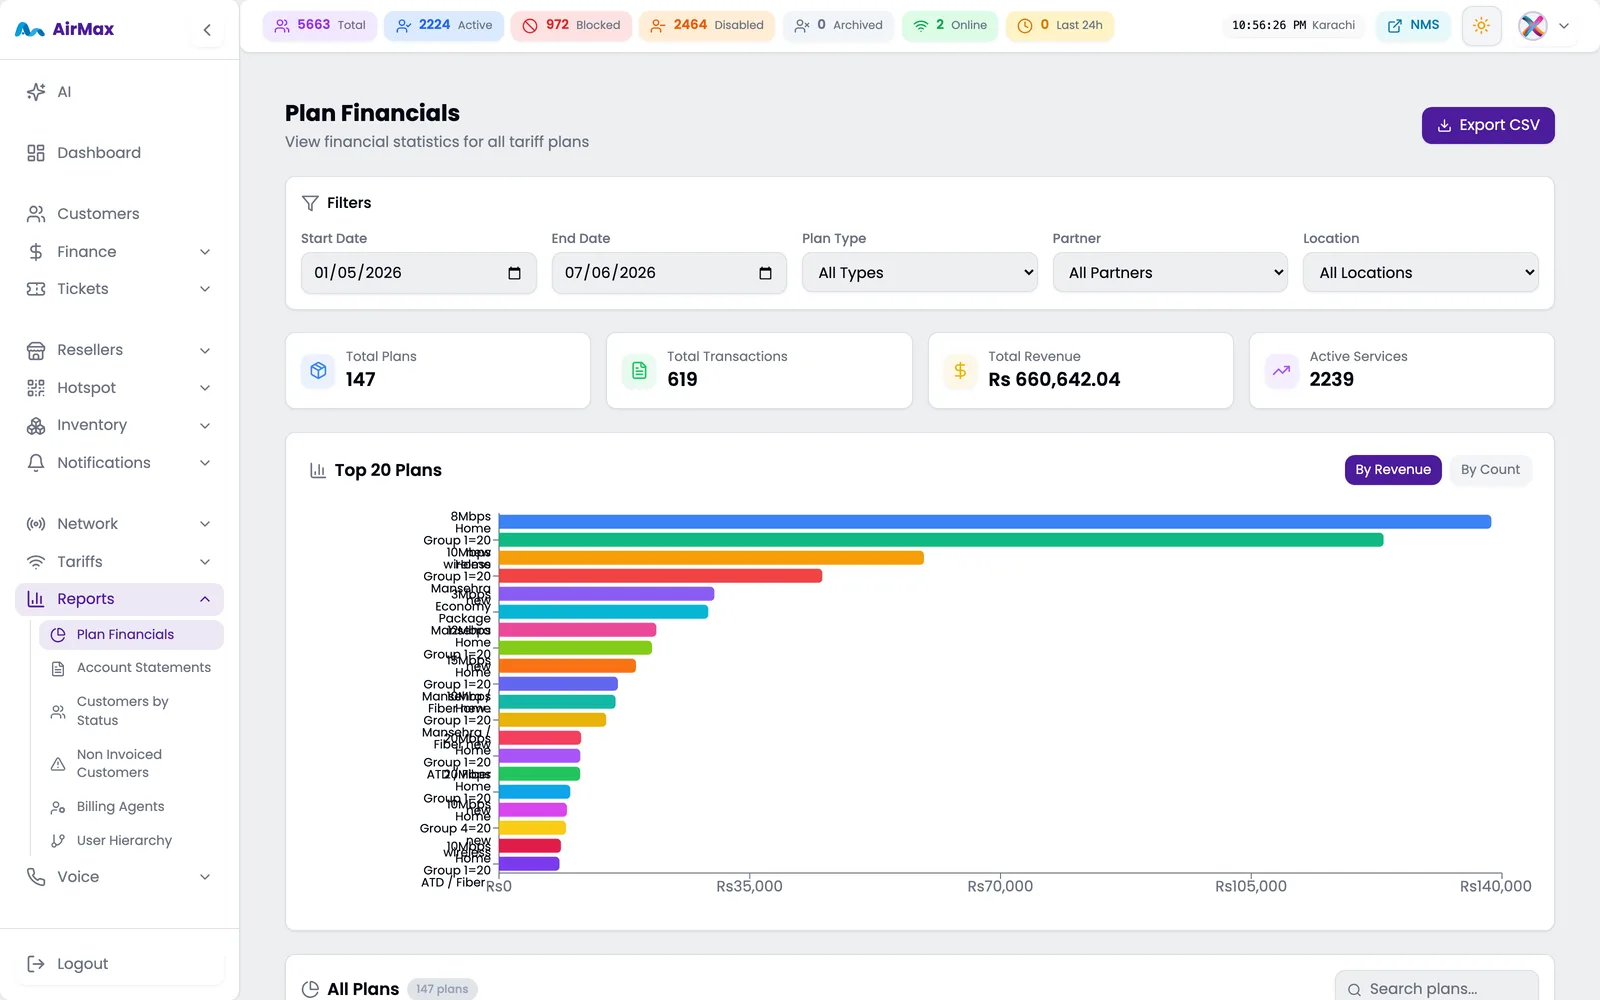Open Billing Agents report
Screen dimensions: 1600x1000
coord(131,807)
